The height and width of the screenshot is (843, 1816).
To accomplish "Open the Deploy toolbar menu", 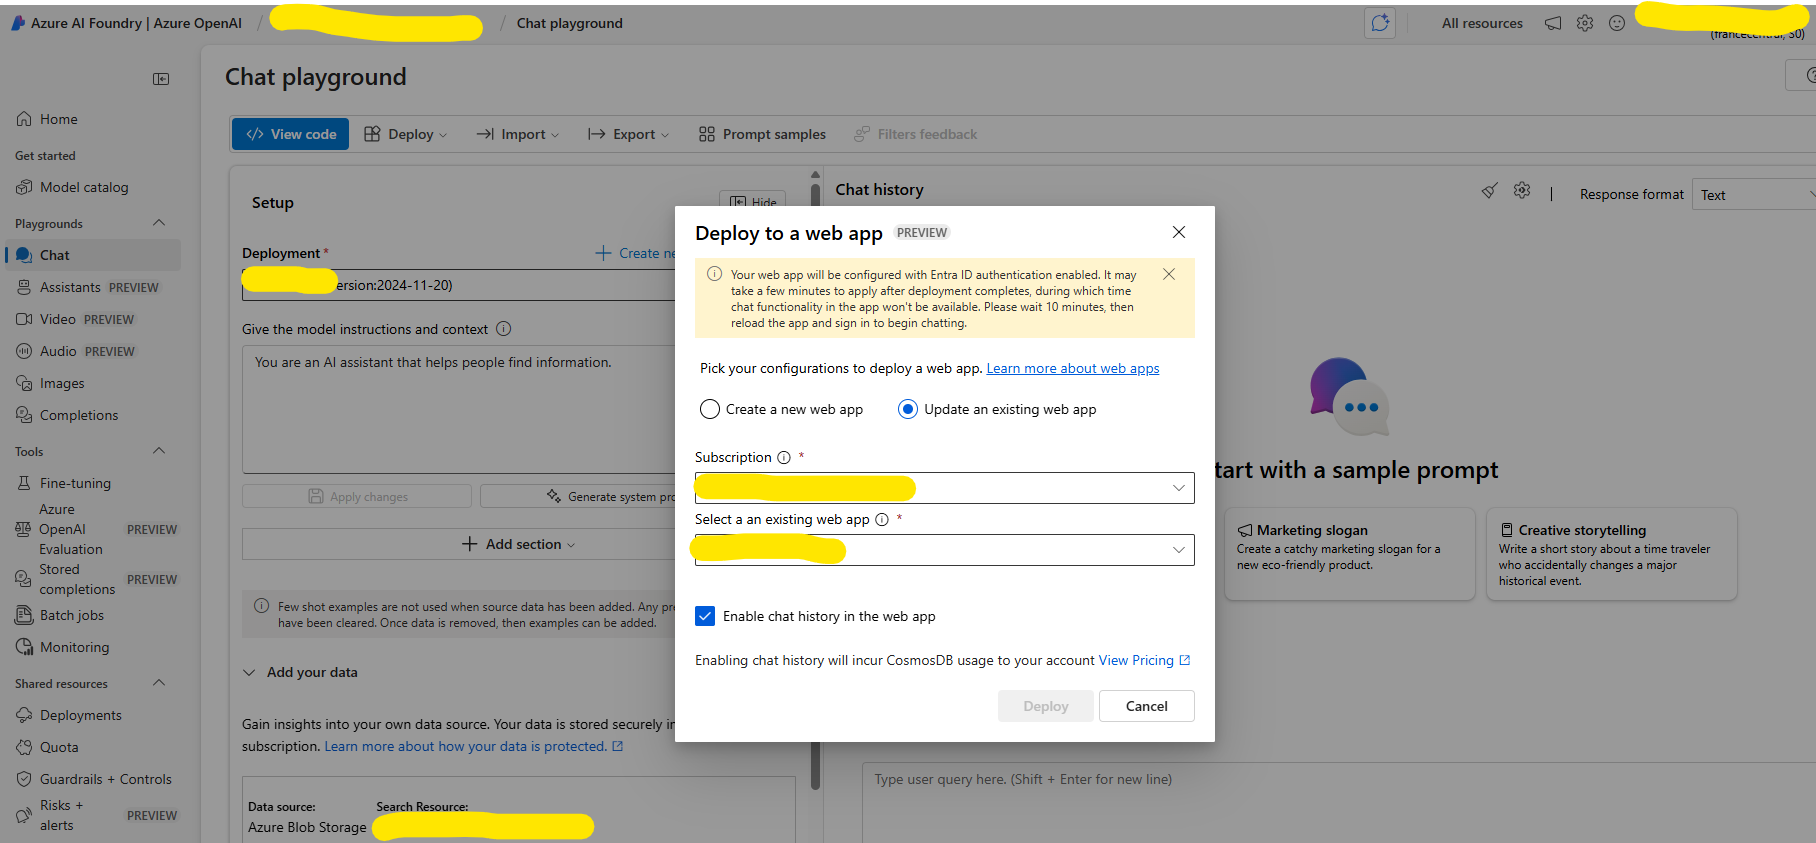I will click(405, 134).
